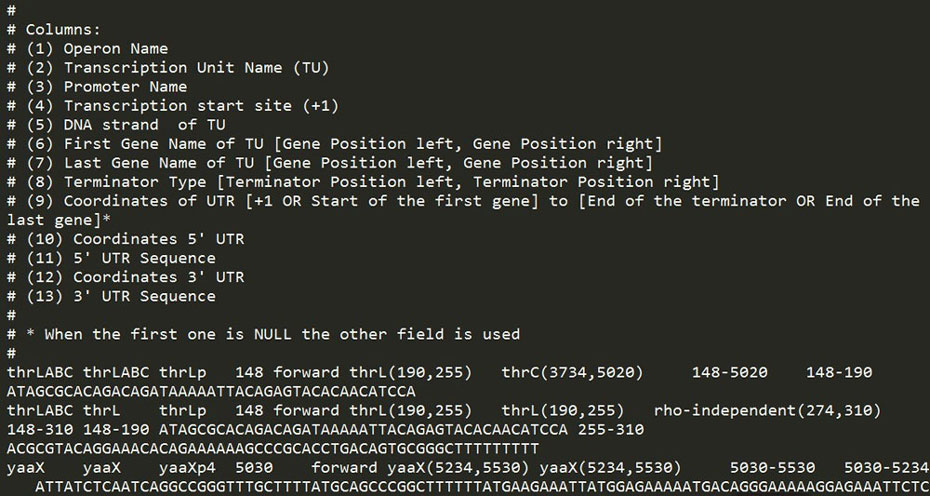Click the '5030-5530' coordinates in yaaX row
The height and width of the screenshot is (496, 930).
pyautogui.click(x=772, y=468)
